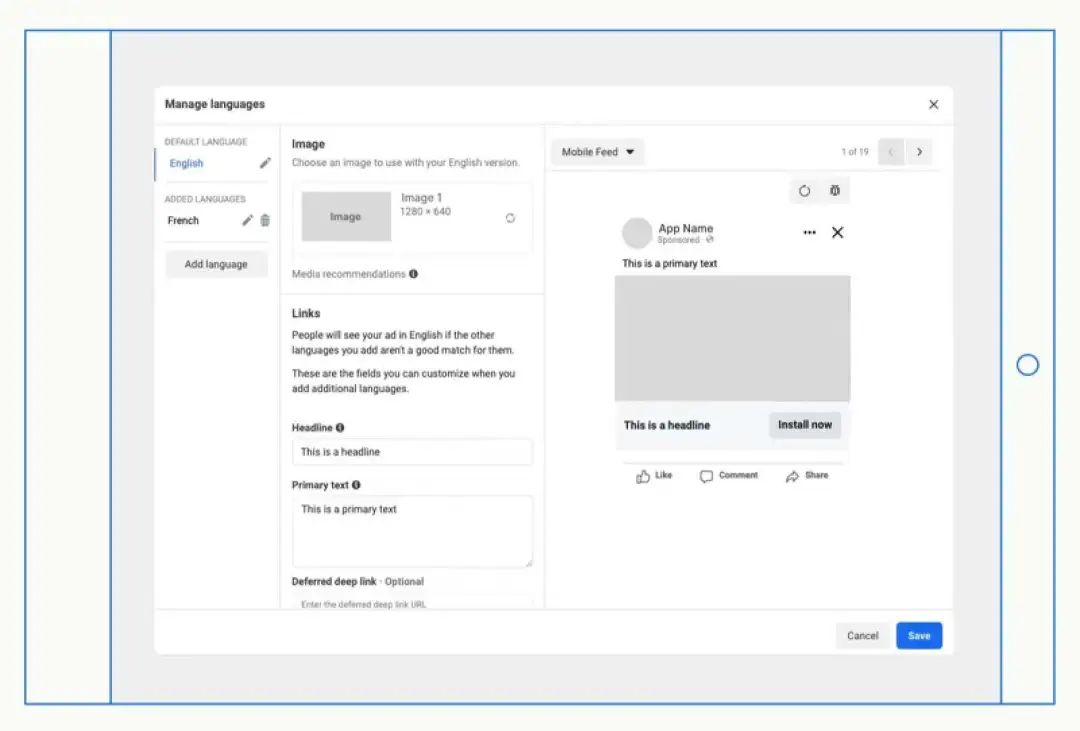Click 'This is a primary text' in ad preview

tap(669, 263)
